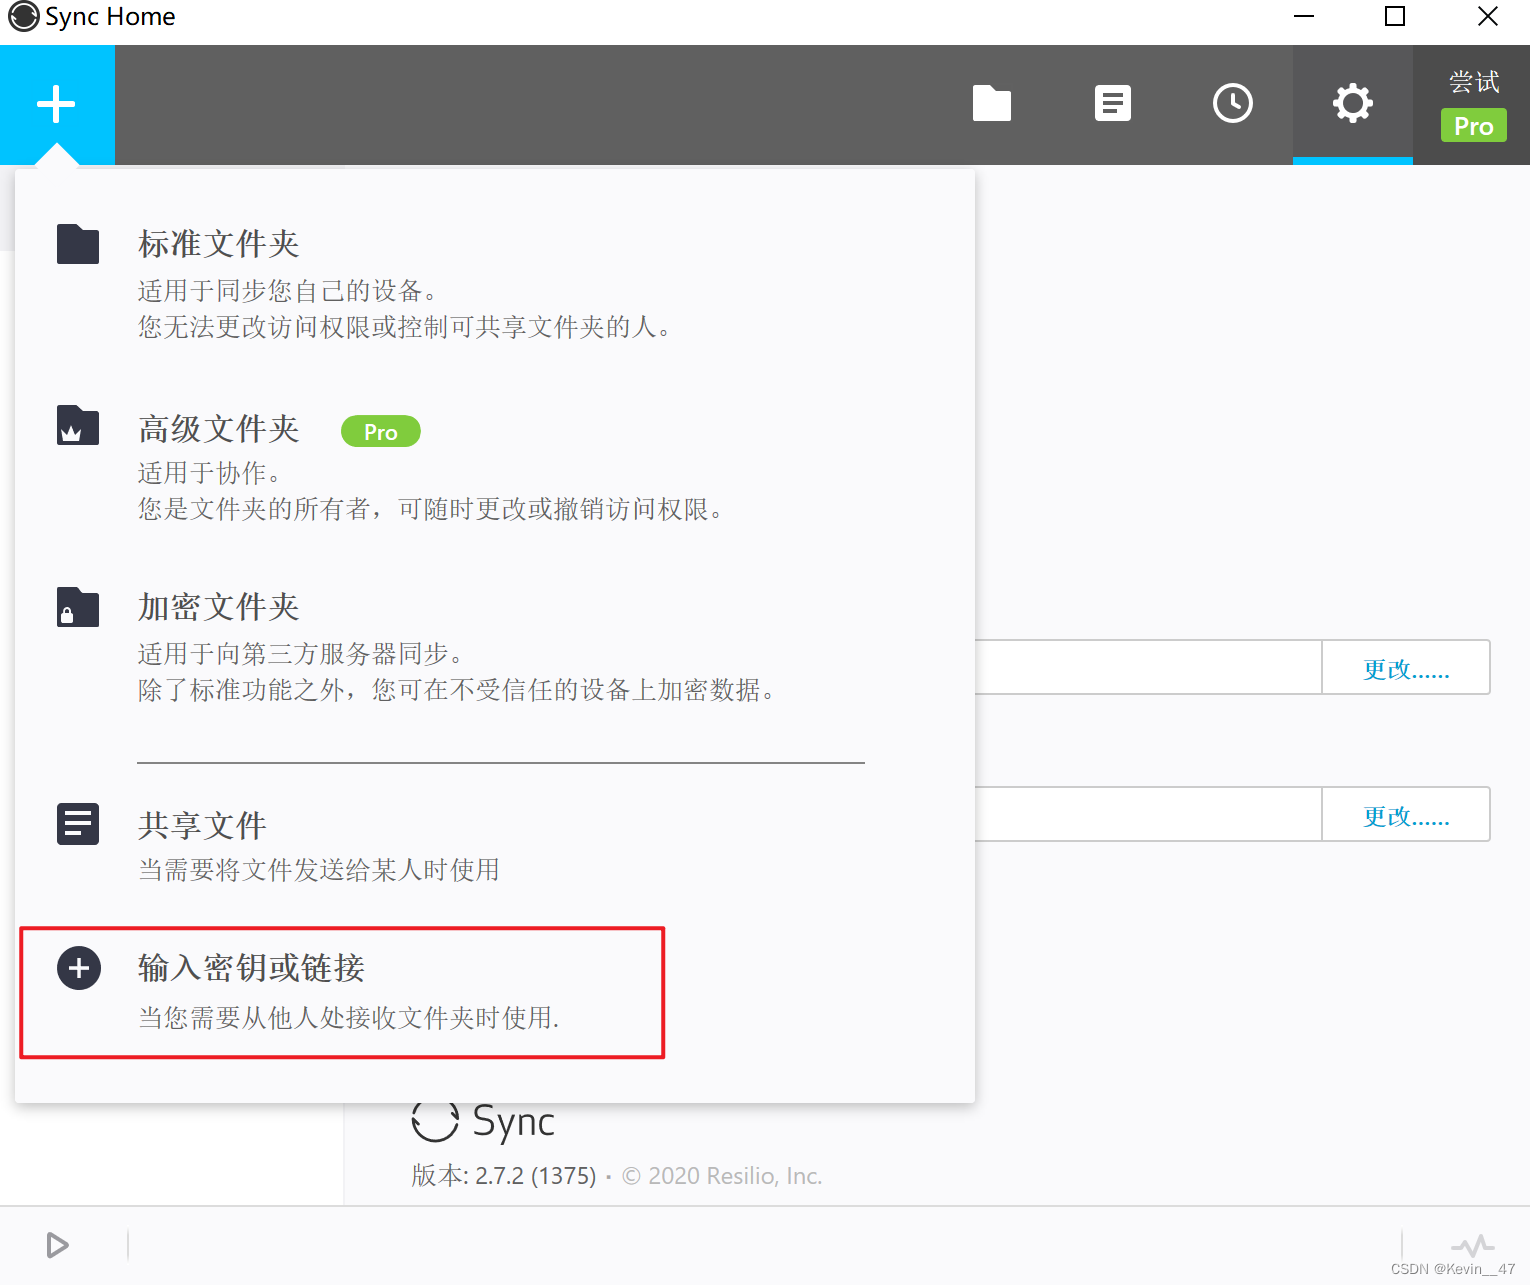Click the green Pro badge beside 高级文件夹
The height and width of the screenshot is (1285, 1530).
tap(380, 432)
